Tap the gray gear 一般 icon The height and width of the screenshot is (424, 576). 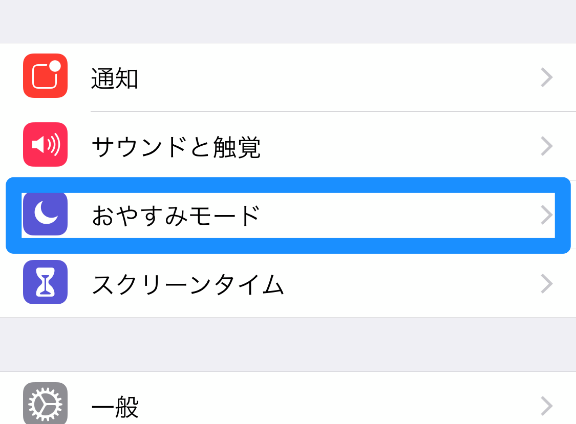(45, 403)
